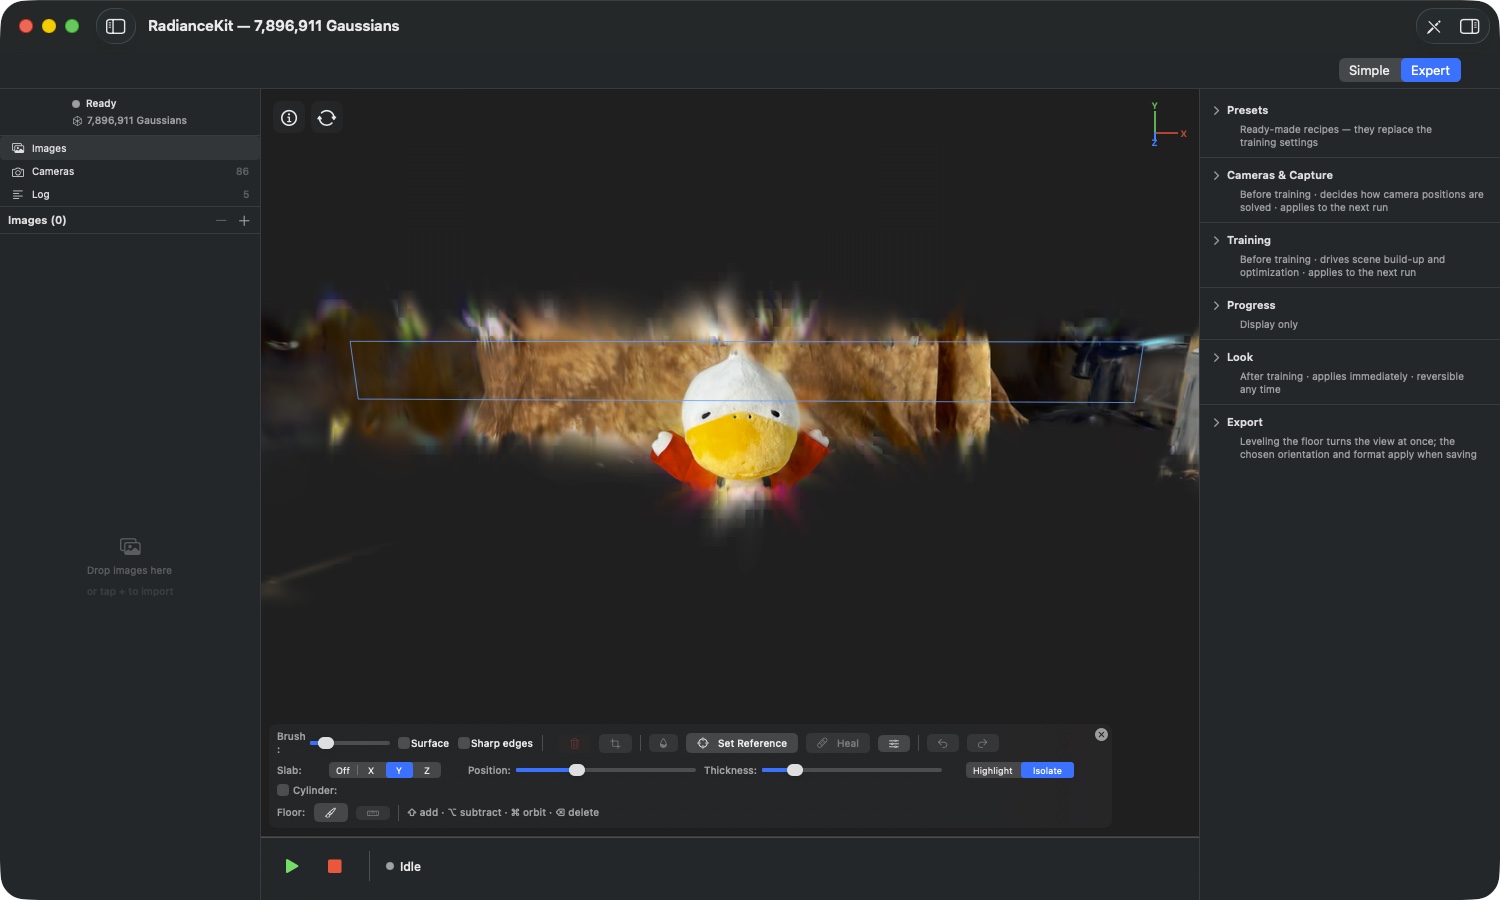The image size is (1500, 900).
Task: Click the Log count 5
Action: tap(246, 195)
